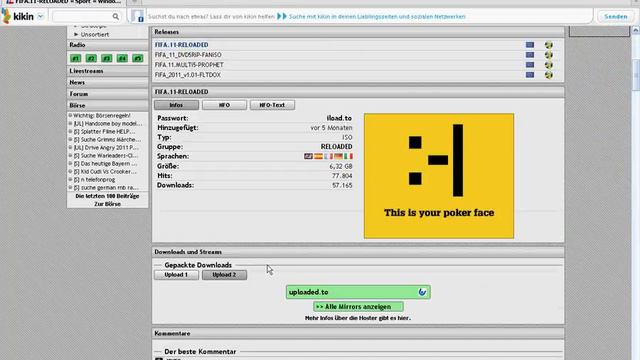The height and width of the screenshot is (360, 640).
Task: Select the FIFA.11-RELOADED release
Action: [181, 45]
